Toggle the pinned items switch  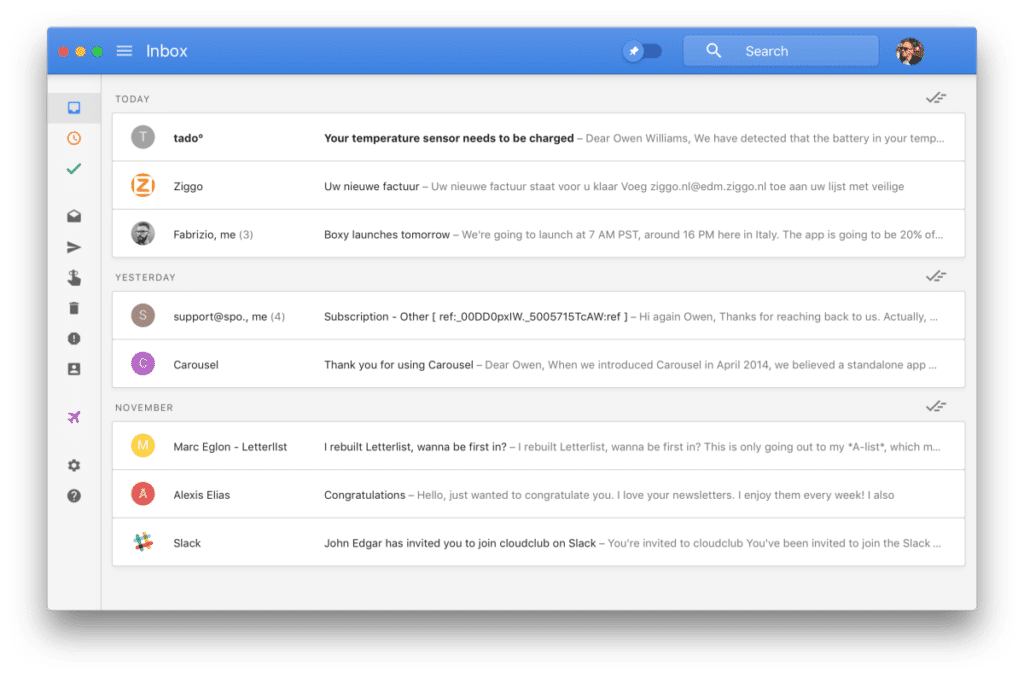point(643,51)
